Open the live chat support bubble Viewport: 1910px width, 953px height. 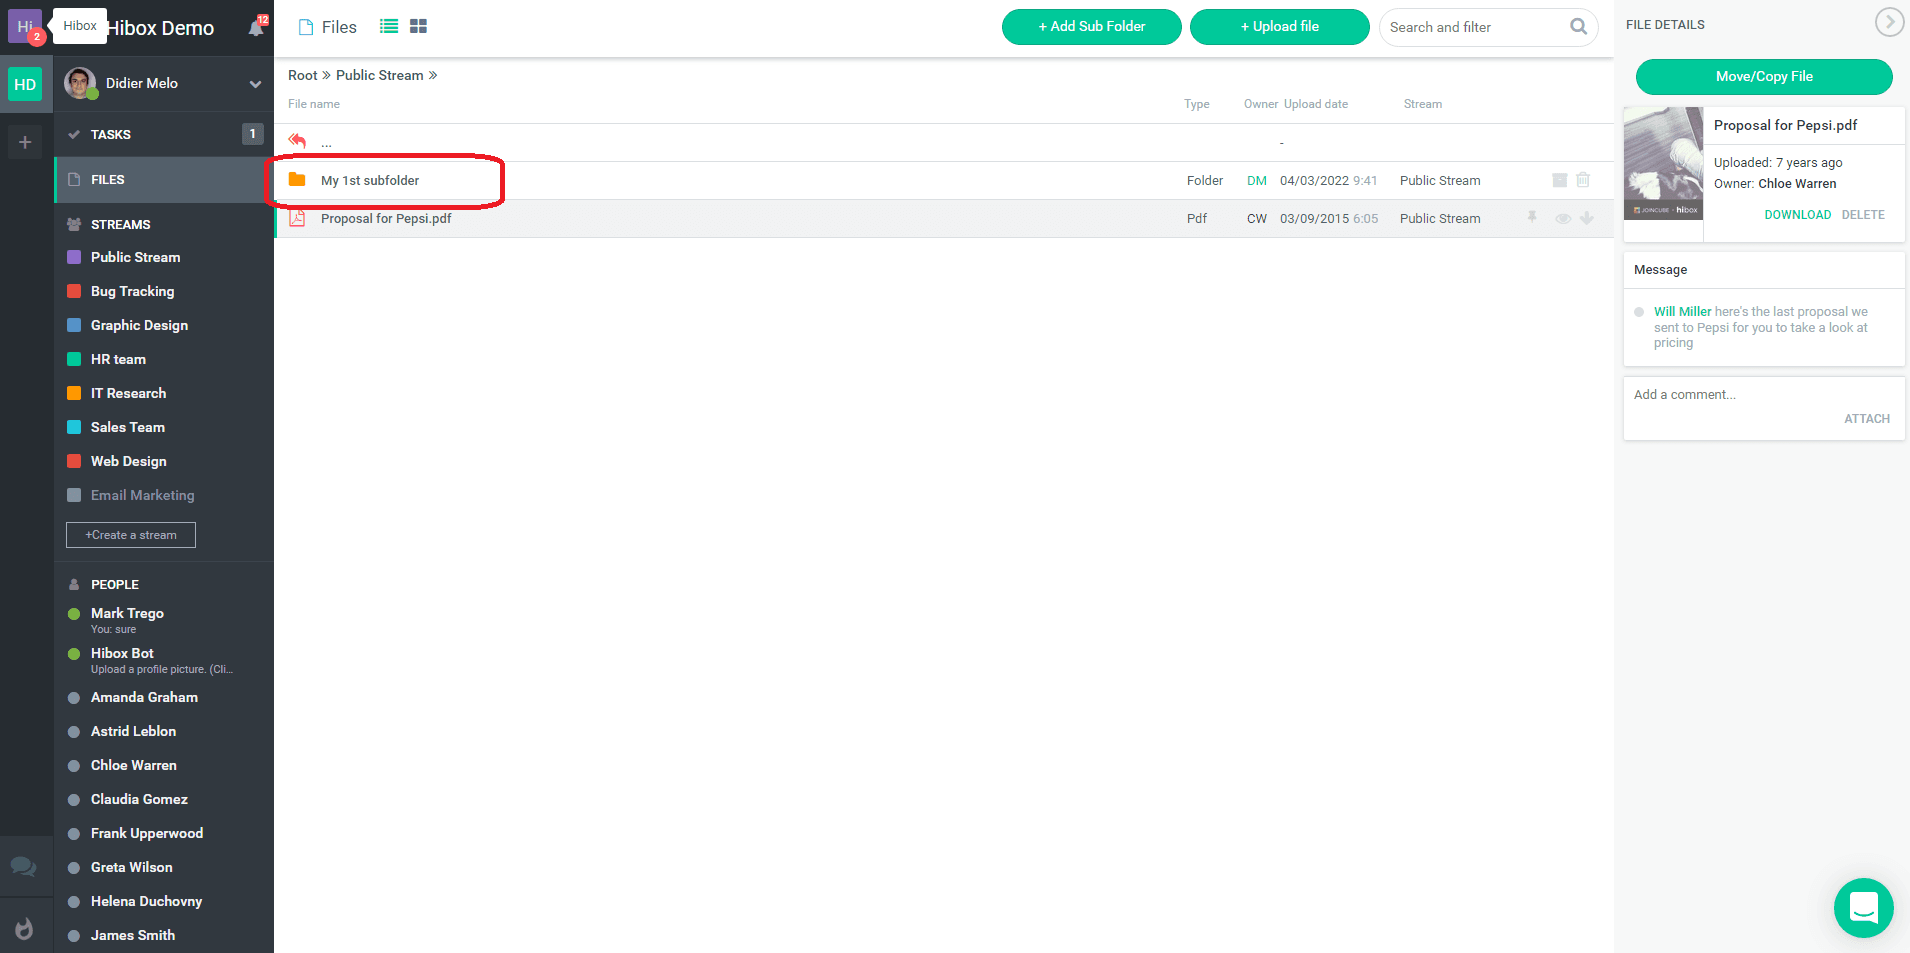pyautogui.click(x=1863, y=907)
